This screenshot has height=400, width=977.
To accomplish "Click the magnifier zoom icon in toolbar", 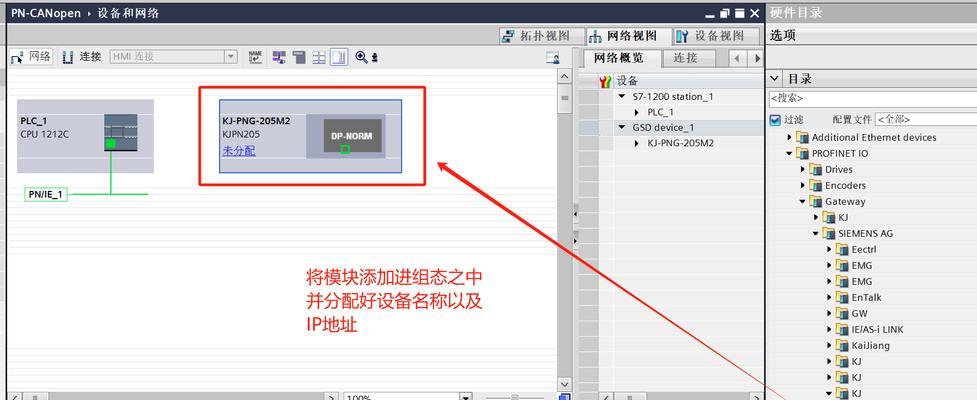I will [x=361, y=57].
